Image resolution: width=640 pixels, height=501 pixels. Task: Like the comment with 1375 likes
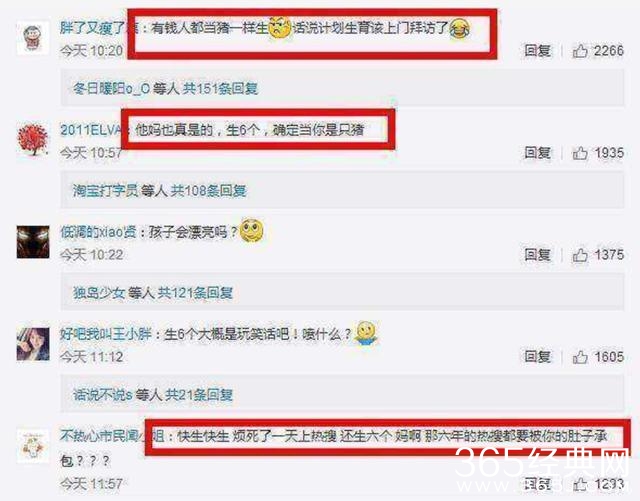click(580, 255)
